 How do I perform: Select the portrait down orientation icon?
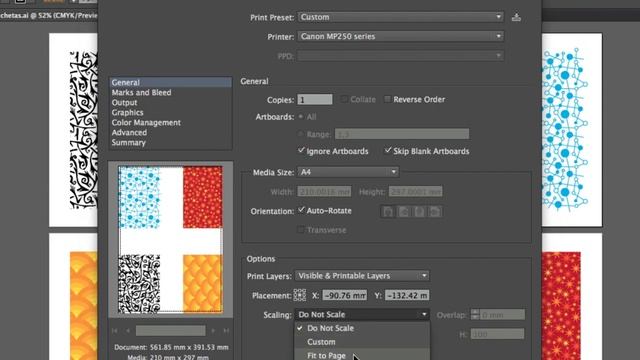click(419, 211)
